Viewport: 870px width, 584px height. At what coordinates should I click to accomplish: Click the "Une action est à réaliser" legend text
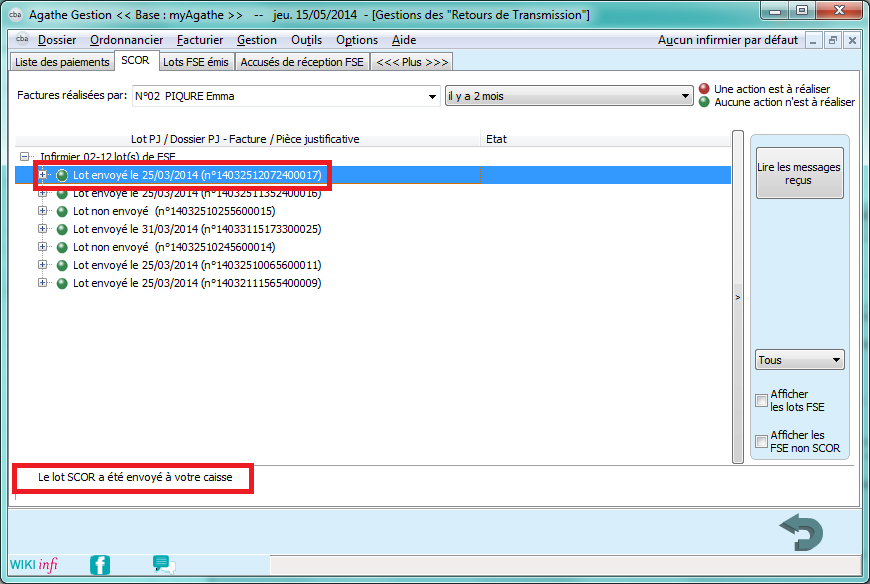[772, 89]
